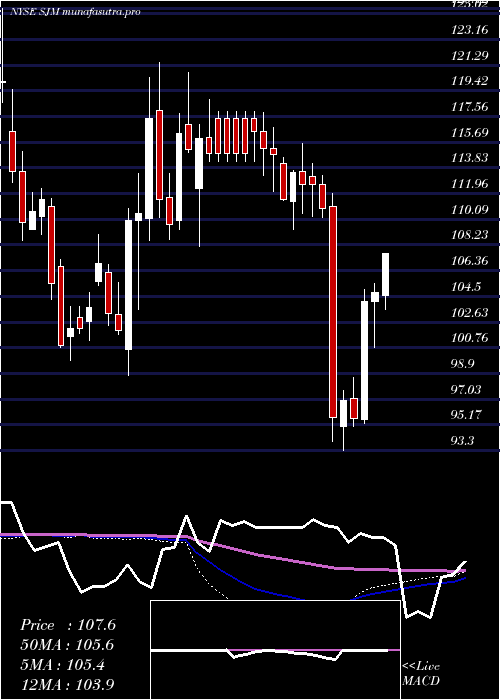500x700 pixels.
Task: Click the 12MA : 103.9 readout
Action: click(67, 685)
